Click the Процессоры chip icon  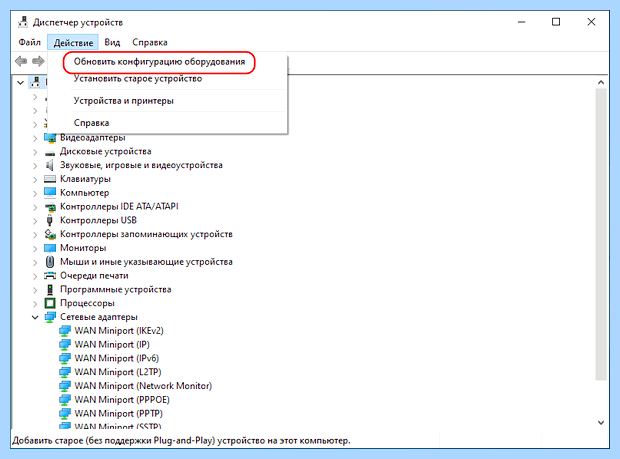[x=50, y=303]
